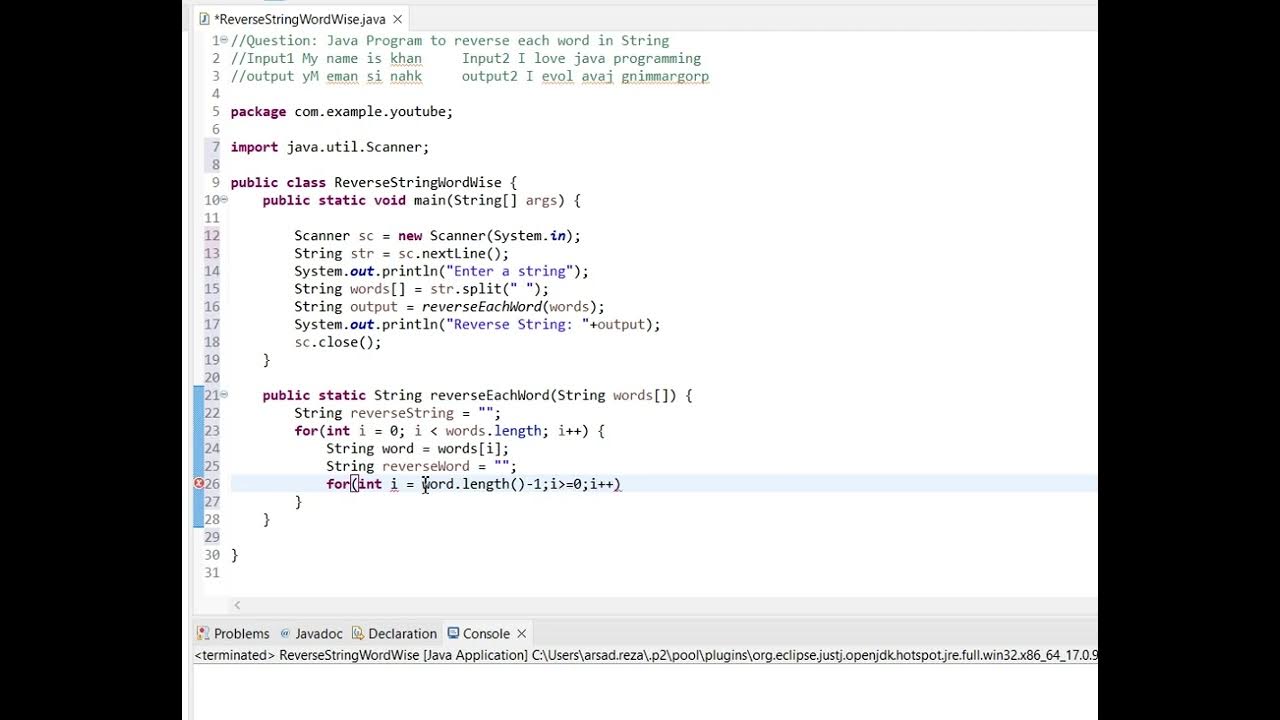Image resolution: width=1280 pixels, height=720 pixels.
Task: Click 'String words[] = str.split' line
Action: tap(421, 290)
